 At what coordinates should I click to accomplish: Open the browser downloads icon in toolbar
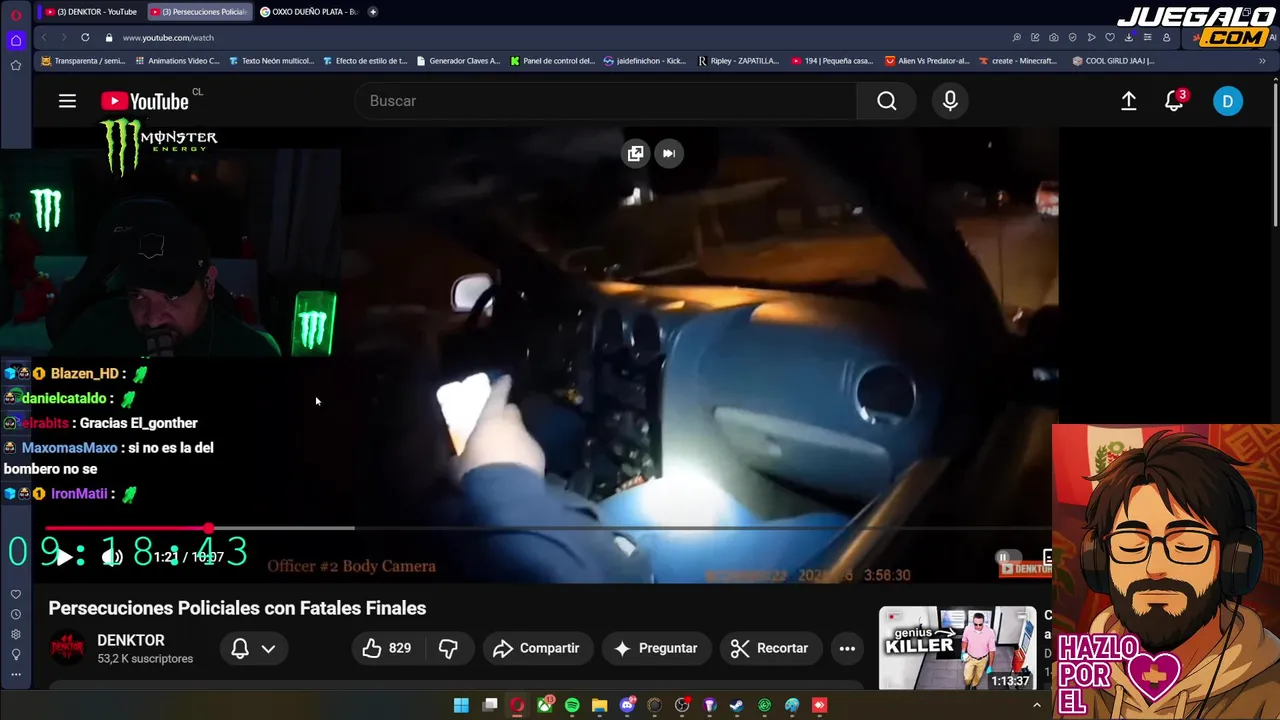pyautogui.click(x=1128, y=37)
